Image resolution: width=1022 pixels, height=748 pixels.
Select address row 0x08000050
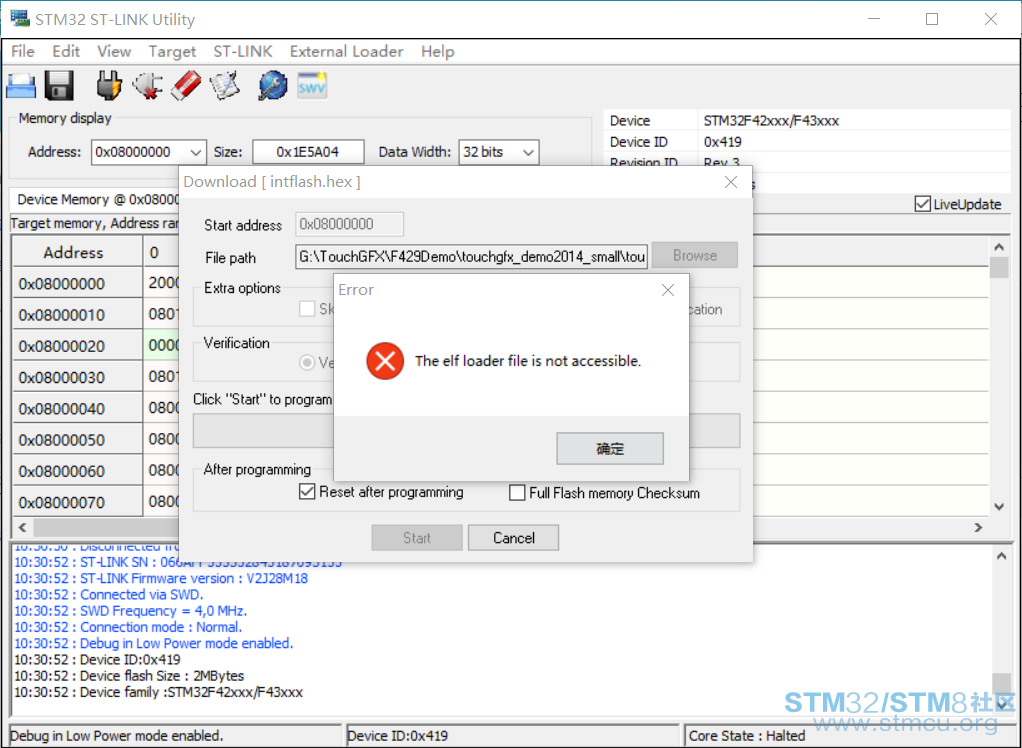[x=77, y=440]
